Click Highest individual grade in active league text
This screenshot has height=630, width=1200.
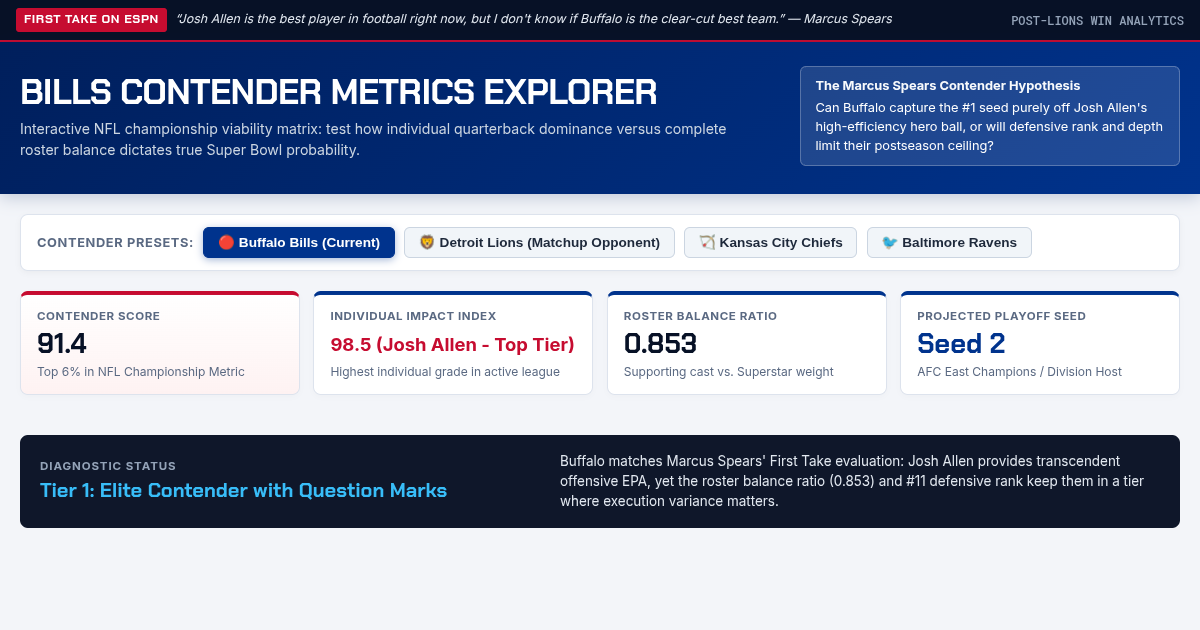pos(445,372)
